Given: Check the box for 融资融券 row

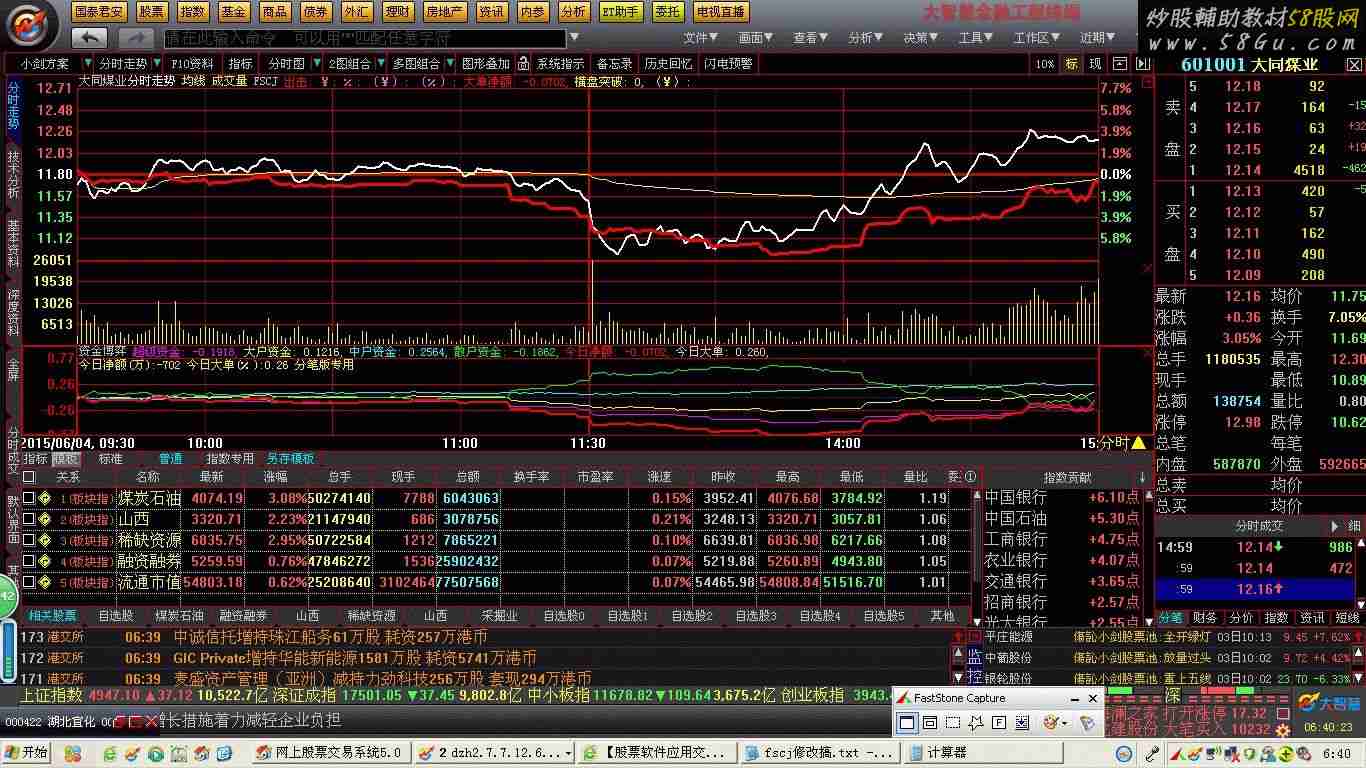Looking at the screenshot, I should pos(29,561).
